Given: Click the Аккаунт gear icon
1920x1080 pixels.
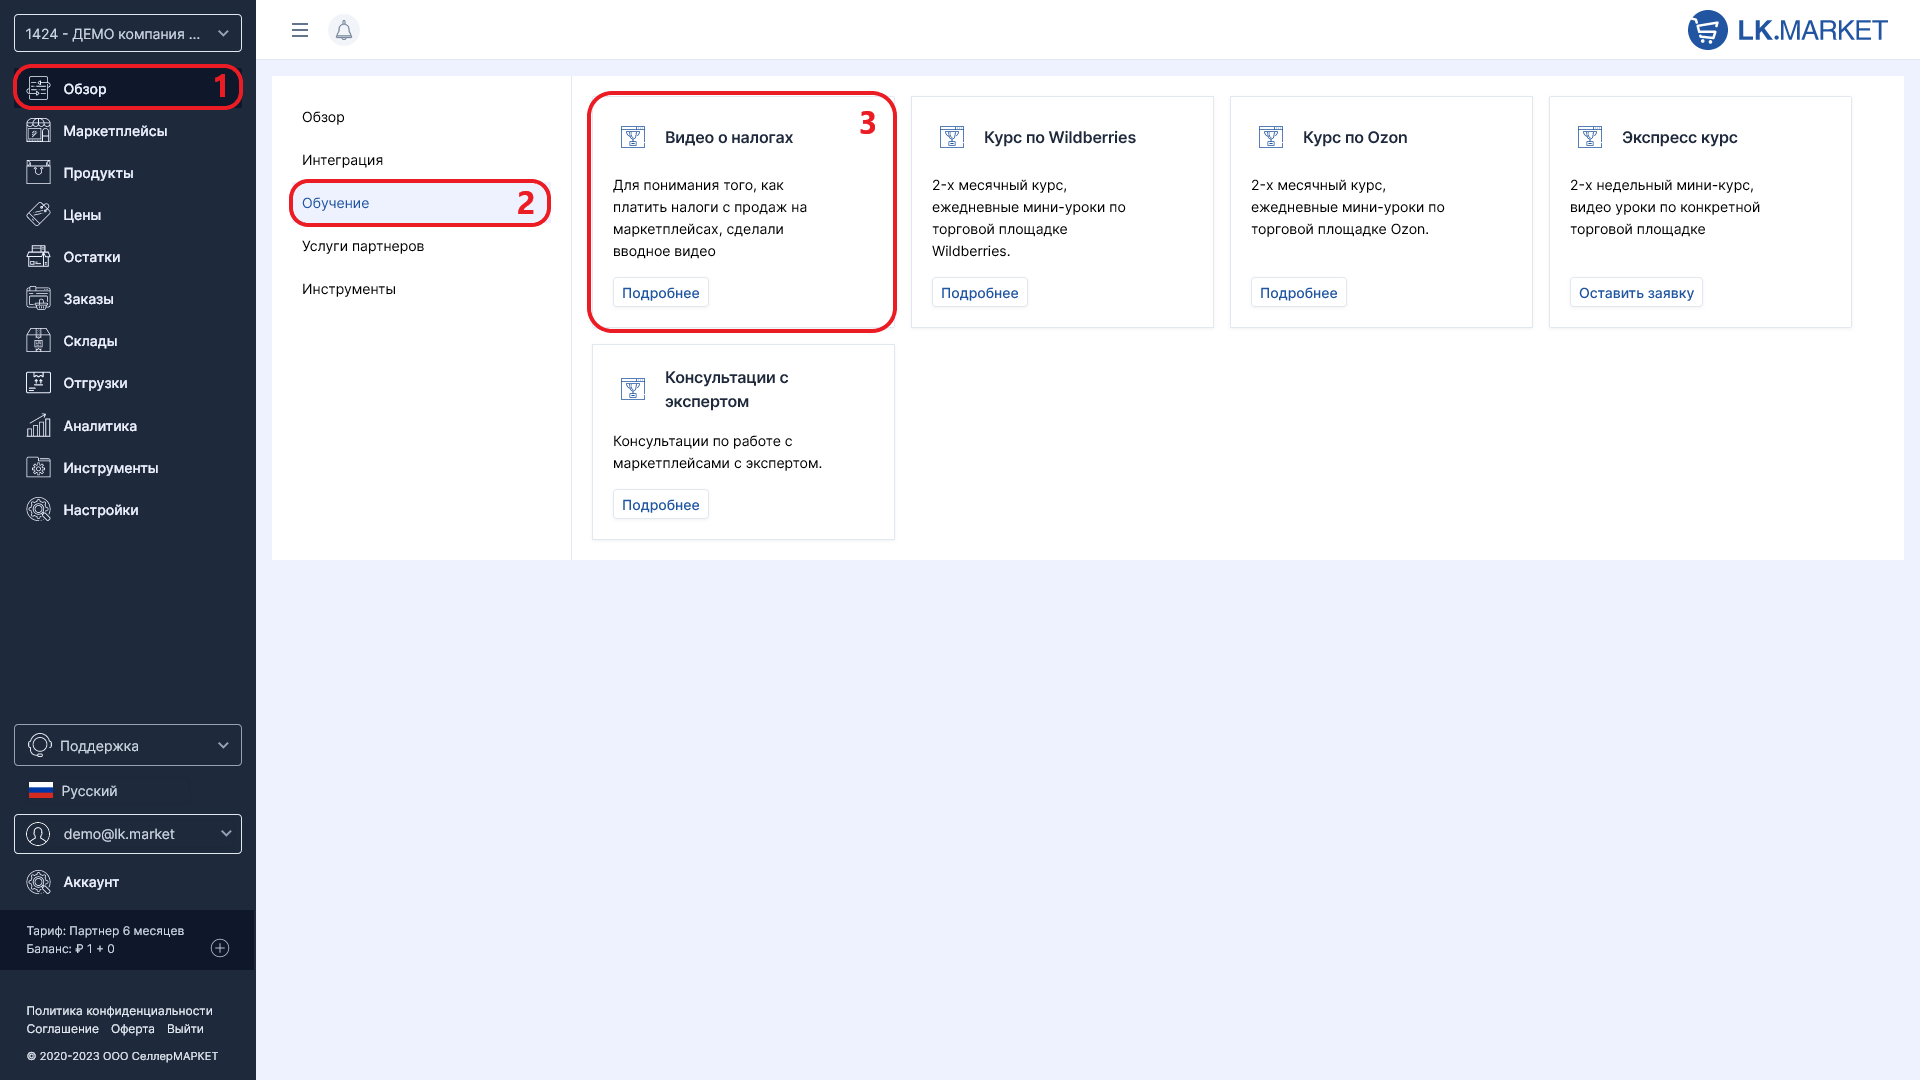Looking at the screenshot, I should pos(38,882).
